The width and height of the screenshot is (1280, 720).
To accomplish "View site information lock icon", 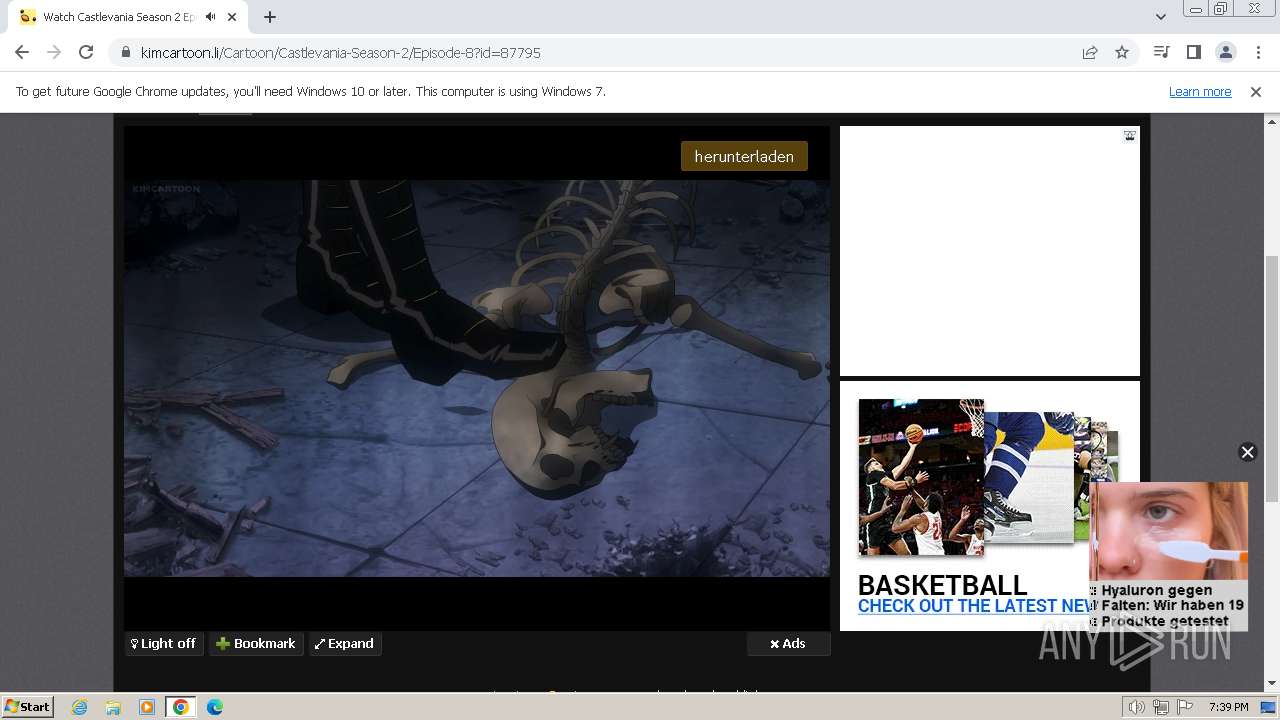I will click(x=125, y=52).
